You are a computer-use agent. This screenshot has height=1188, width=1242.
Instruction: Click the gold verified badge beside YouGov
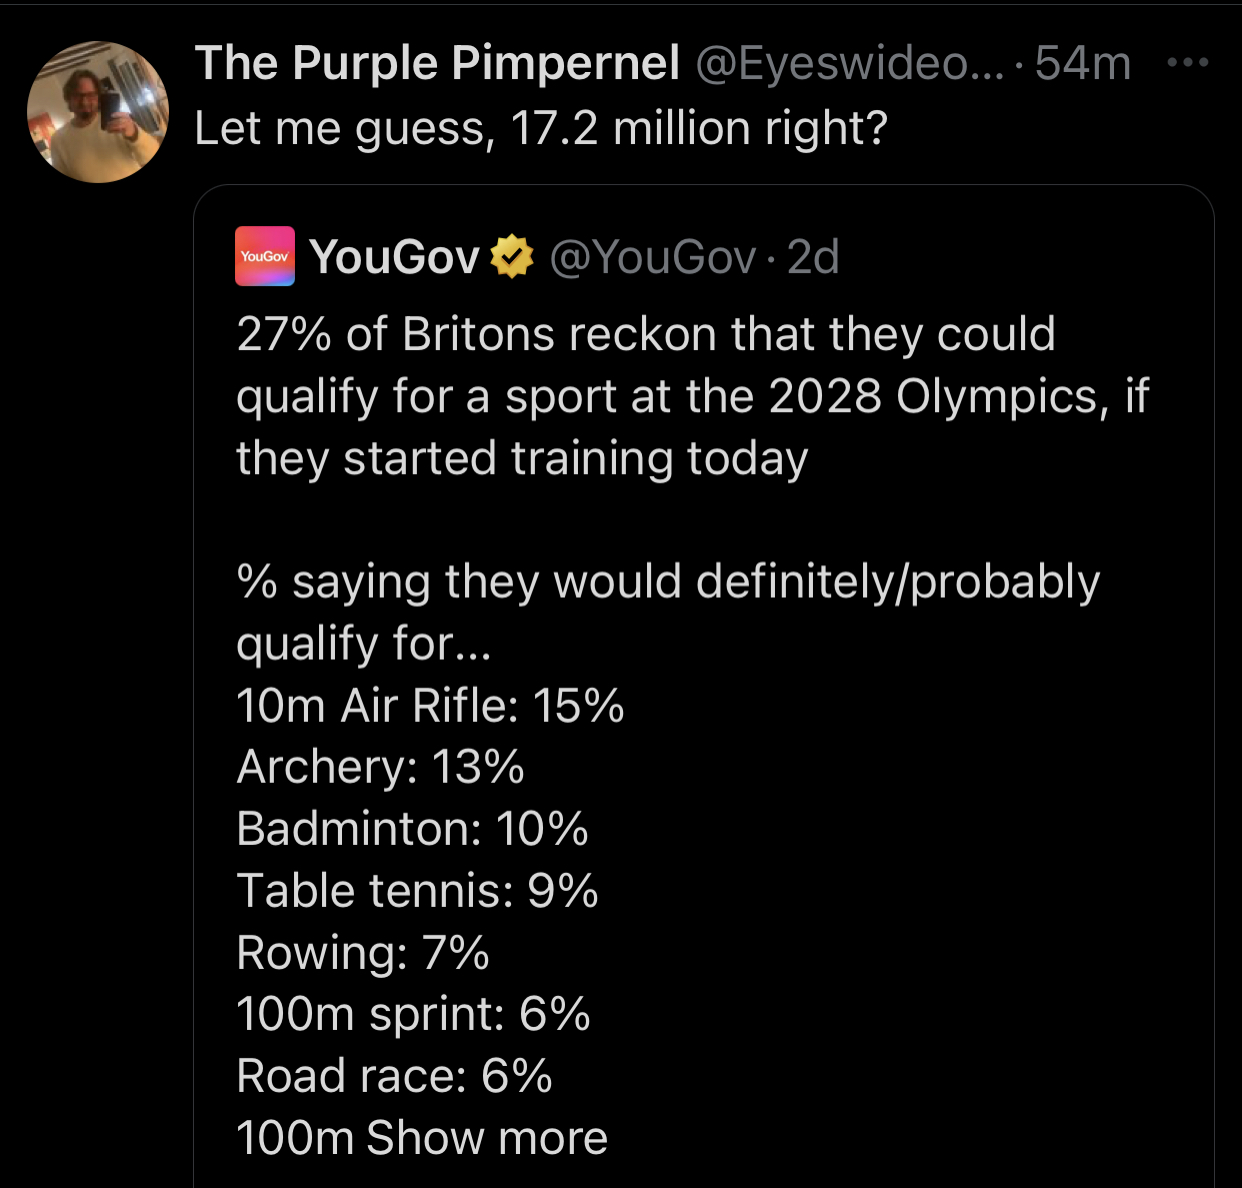coord(512,257)
